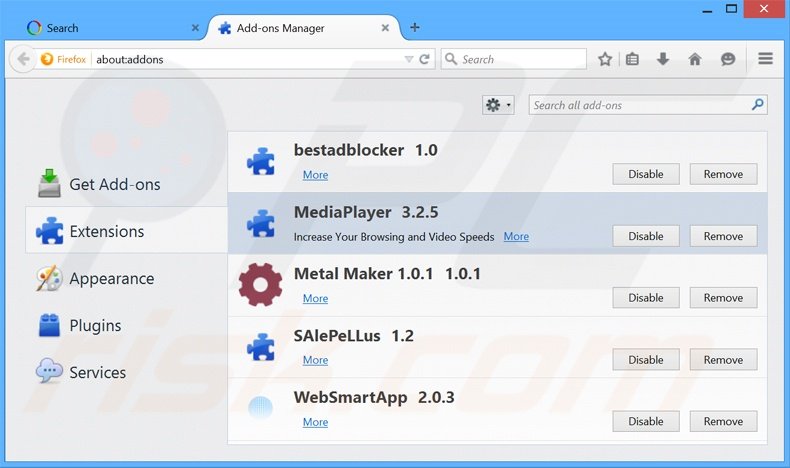Screen dimensions: 790x468
Task: Bookmark this page with star icon
Action: (x=605, y=59)
